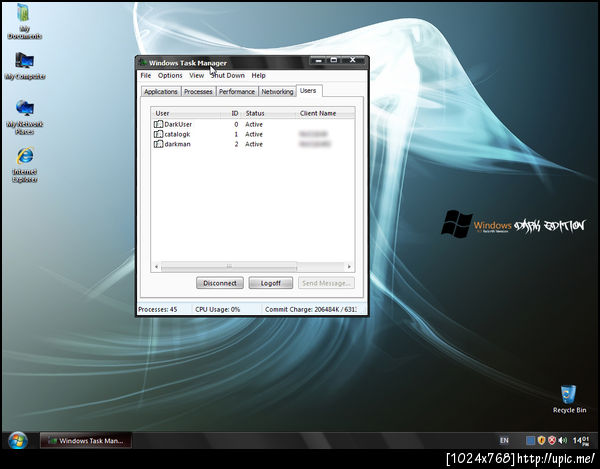Click the darkman user icon
Viewport: 600px width, 469px height.
pos(158,144)
